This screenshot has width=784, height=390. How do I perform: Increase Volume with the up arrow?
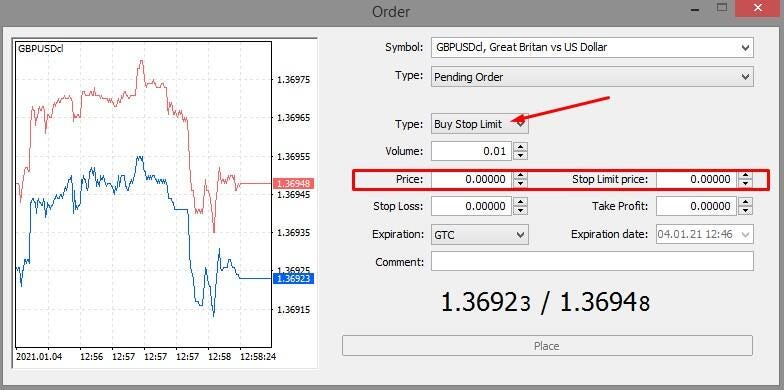[521, 147]
